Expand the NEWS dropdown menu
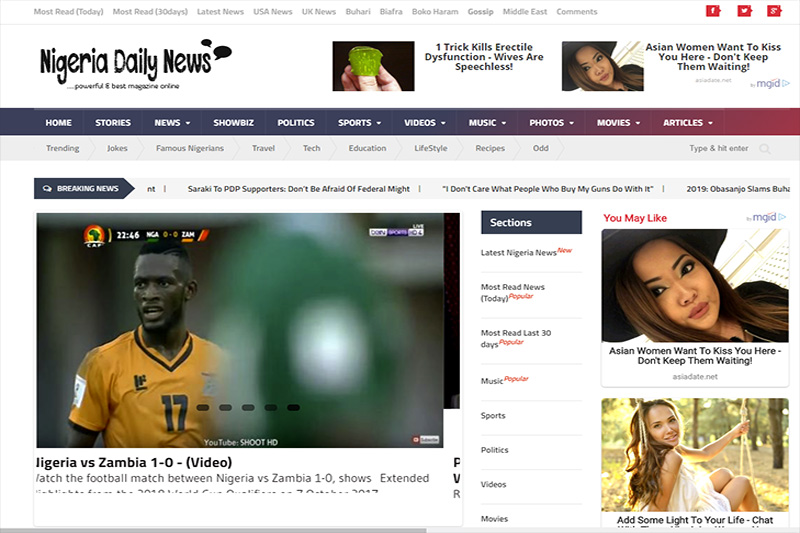 click(x=172, y=123)
